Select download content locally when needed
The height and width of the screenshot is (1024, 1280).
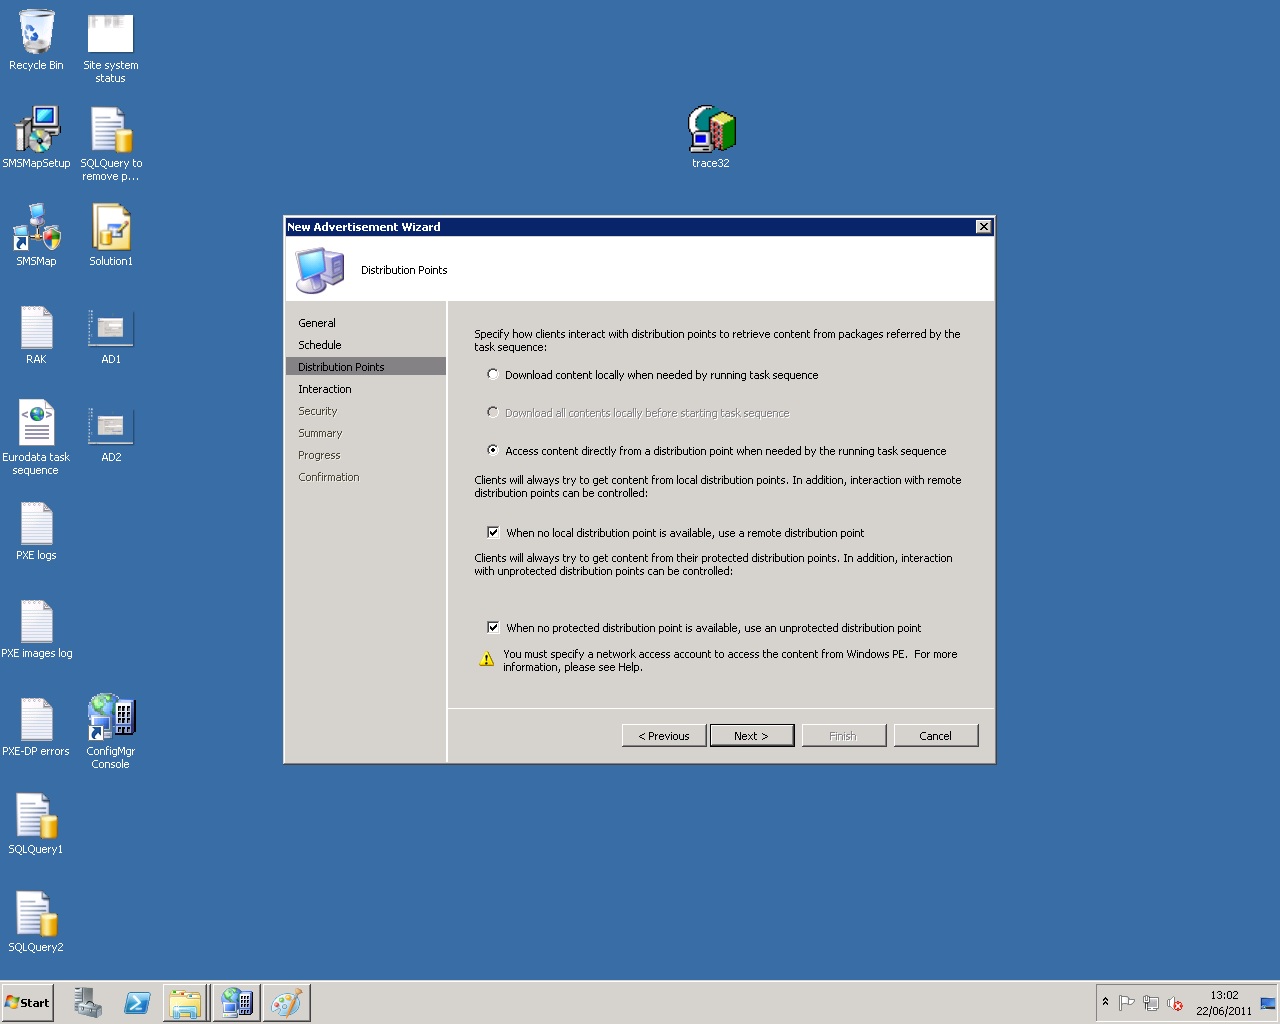click(x=493, y=374)
